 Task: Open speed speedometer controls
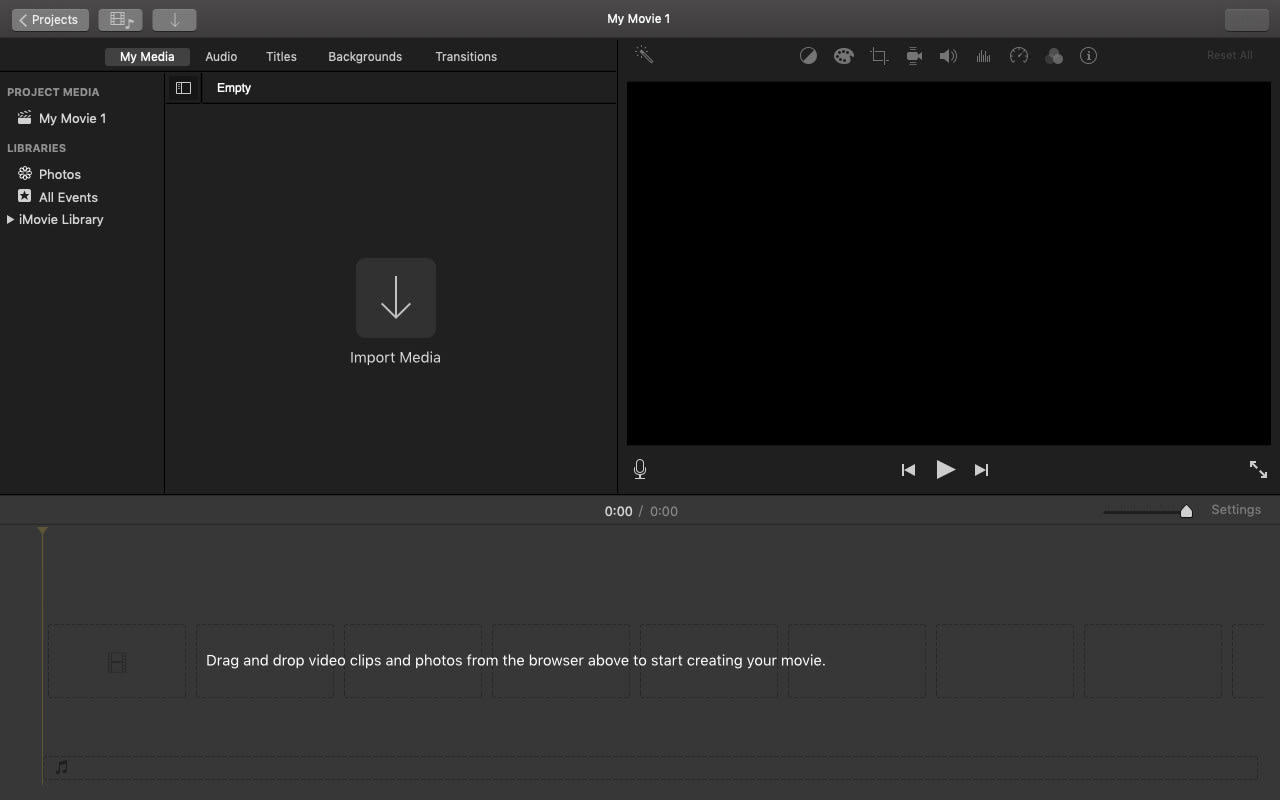point(1019,56)
